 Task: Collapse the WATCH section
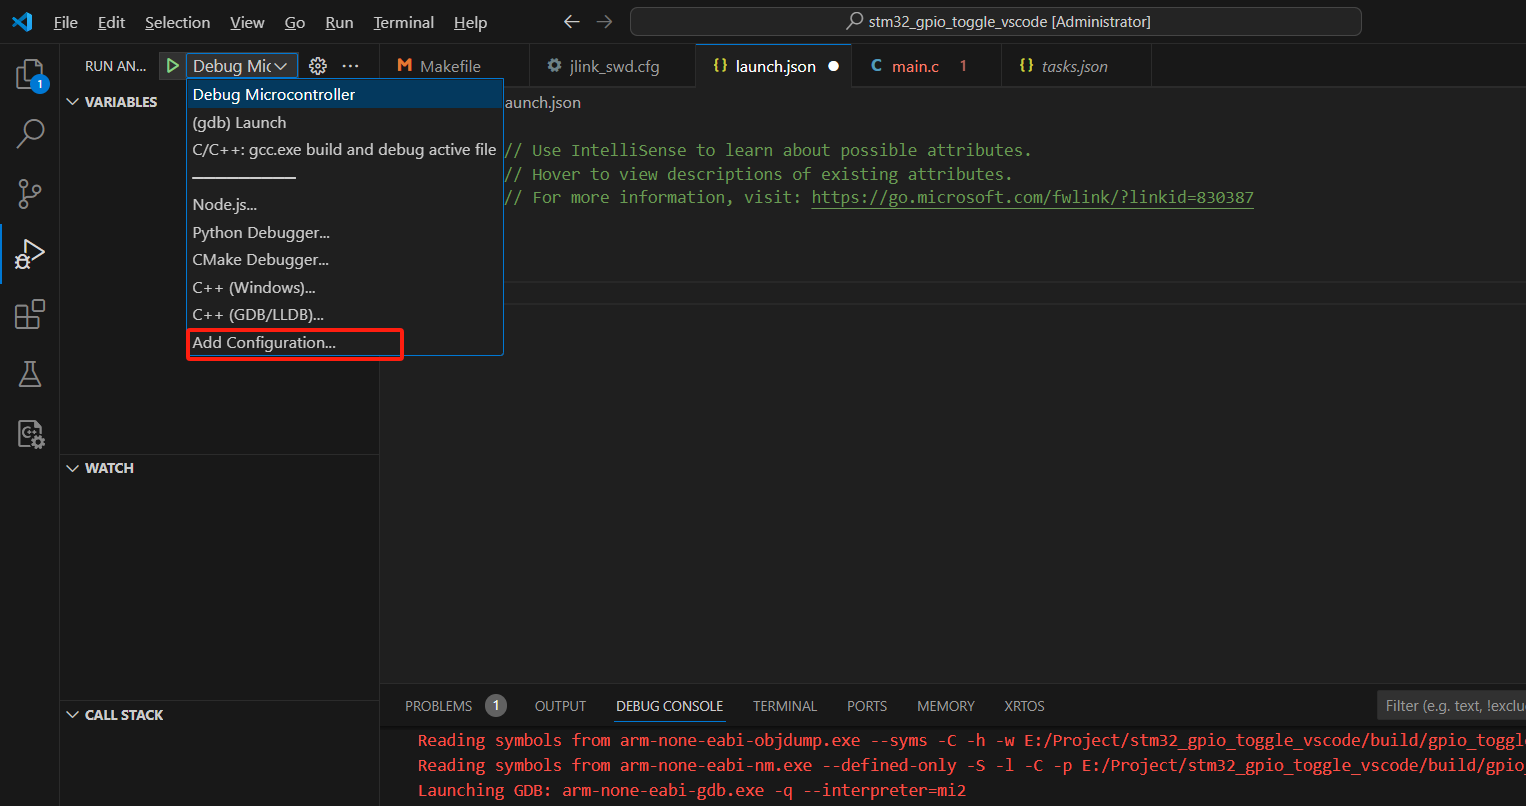[x=72, y=467]
